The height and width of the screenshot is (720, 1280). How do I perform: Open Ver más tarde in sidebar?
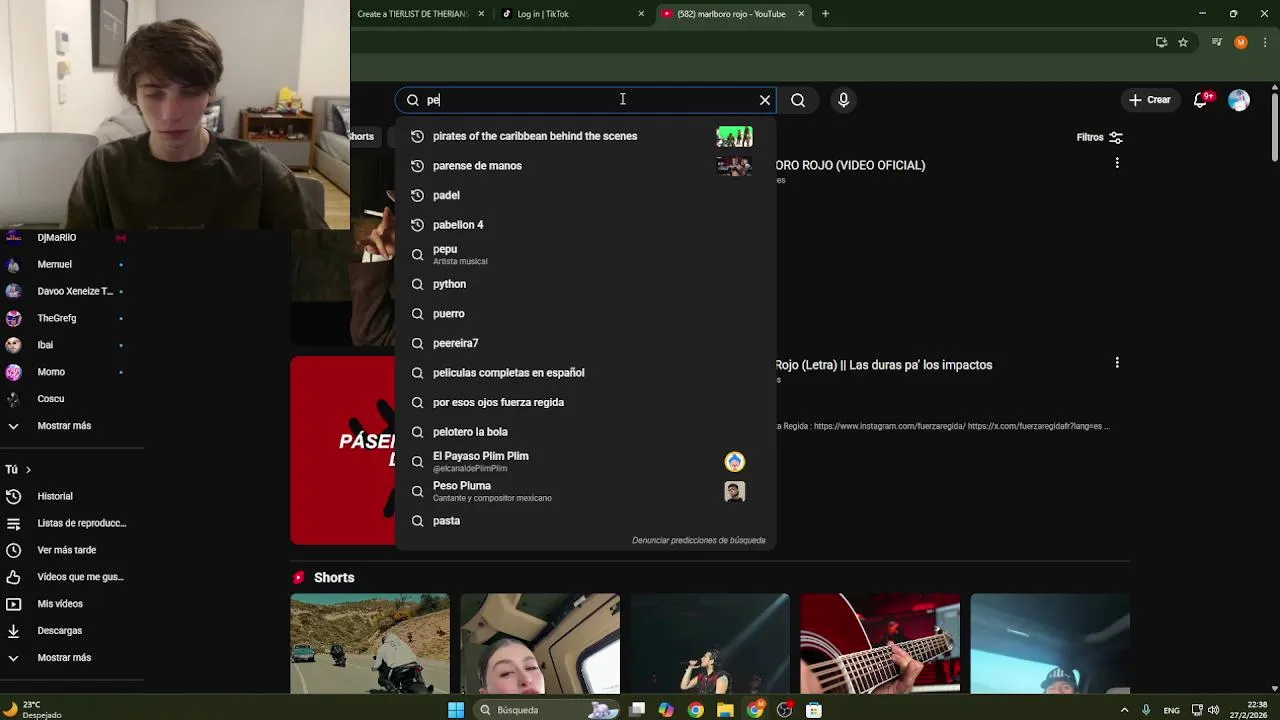[65, 550]
